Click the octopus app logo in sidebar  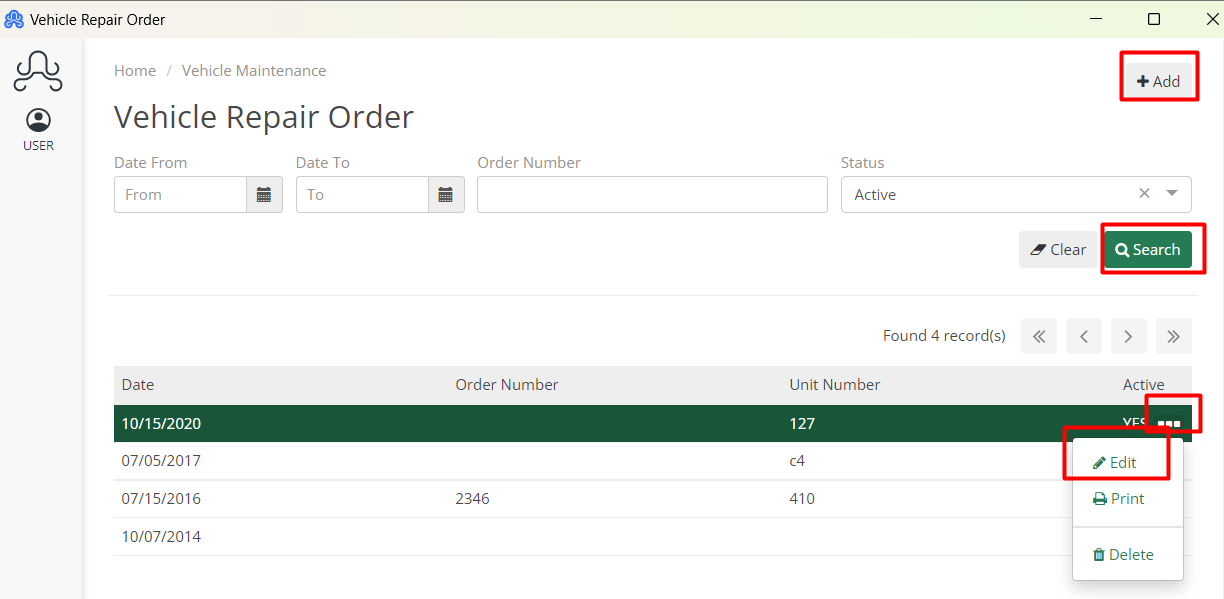38,70
